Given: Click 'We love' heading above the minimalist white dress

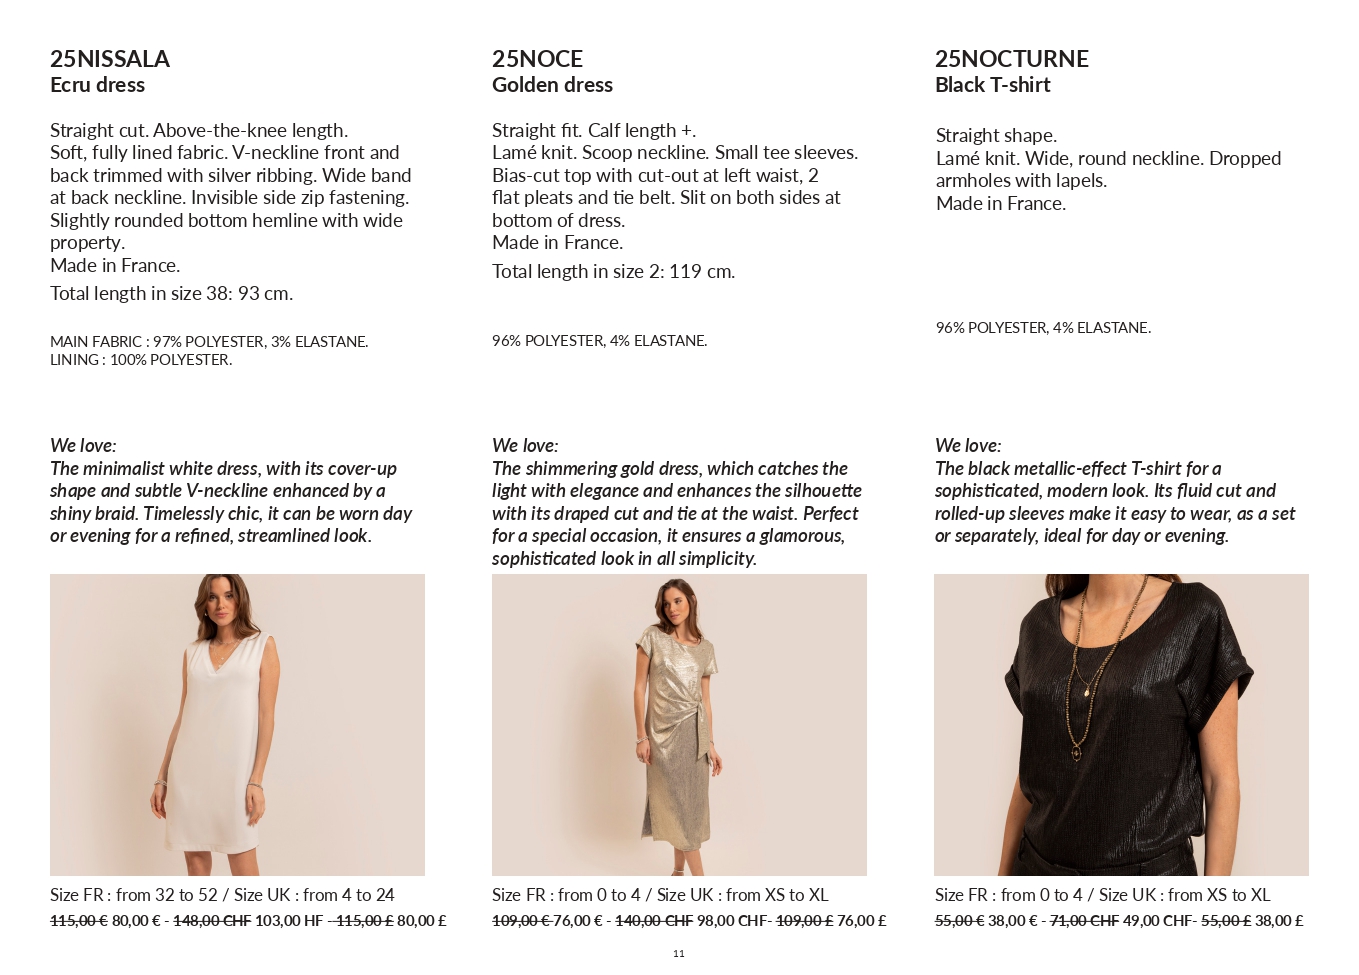Looking at the screenshot, I should [x=83, y=445].
